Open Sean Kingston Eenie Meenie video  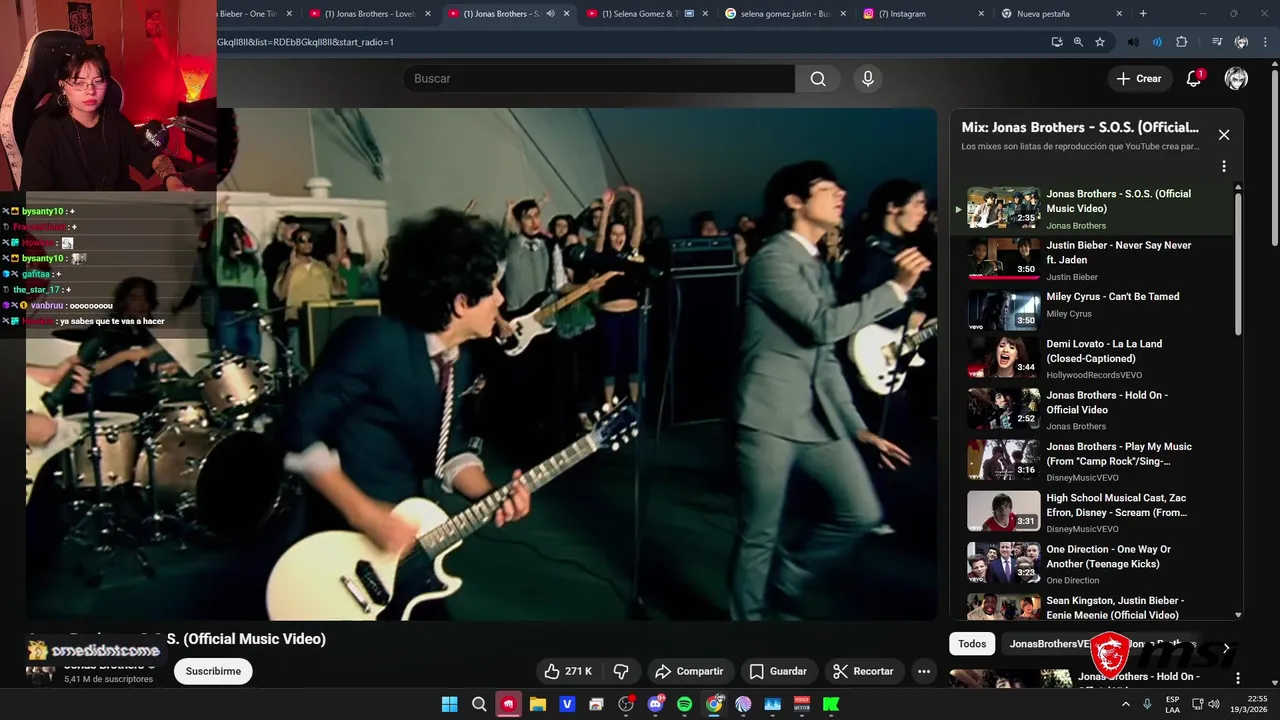[1100, 606]
